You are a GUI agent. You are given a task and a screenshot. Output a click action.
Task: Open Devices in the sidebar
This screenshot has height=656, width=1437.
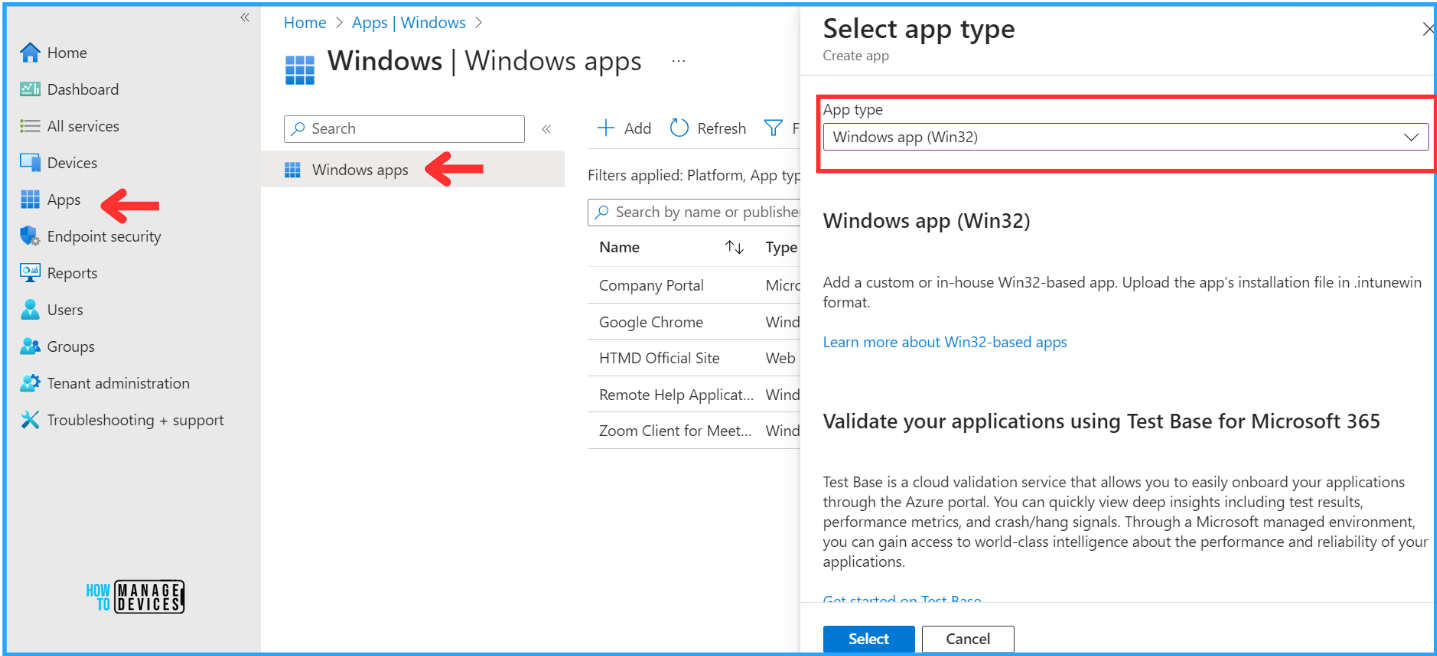[x=72, y=163]
